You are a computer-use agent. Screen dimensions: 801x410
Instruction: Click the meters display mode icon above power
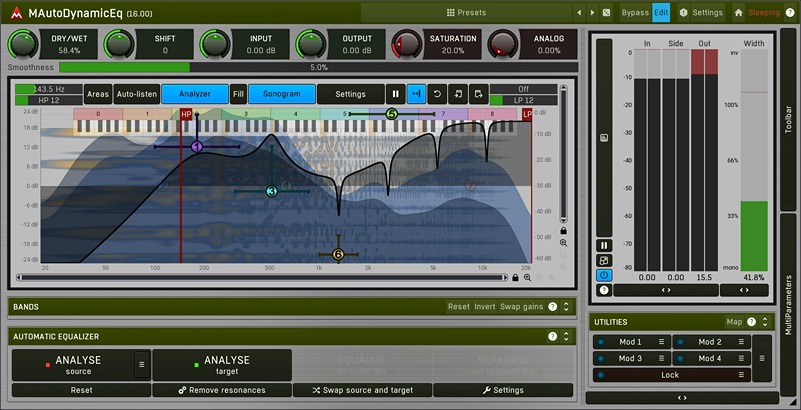click(x=604, y=260)
